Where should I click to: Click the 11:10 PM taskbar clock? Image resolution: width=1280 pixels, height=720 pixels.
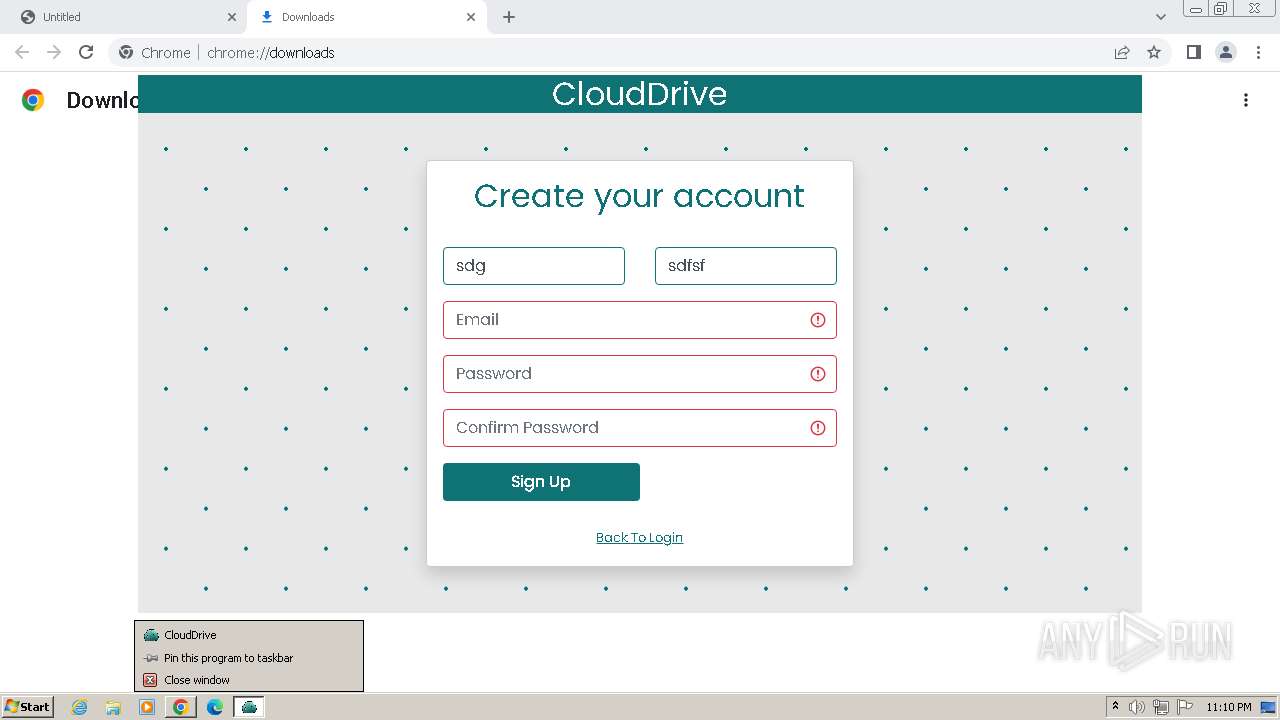click(1228, 707)
